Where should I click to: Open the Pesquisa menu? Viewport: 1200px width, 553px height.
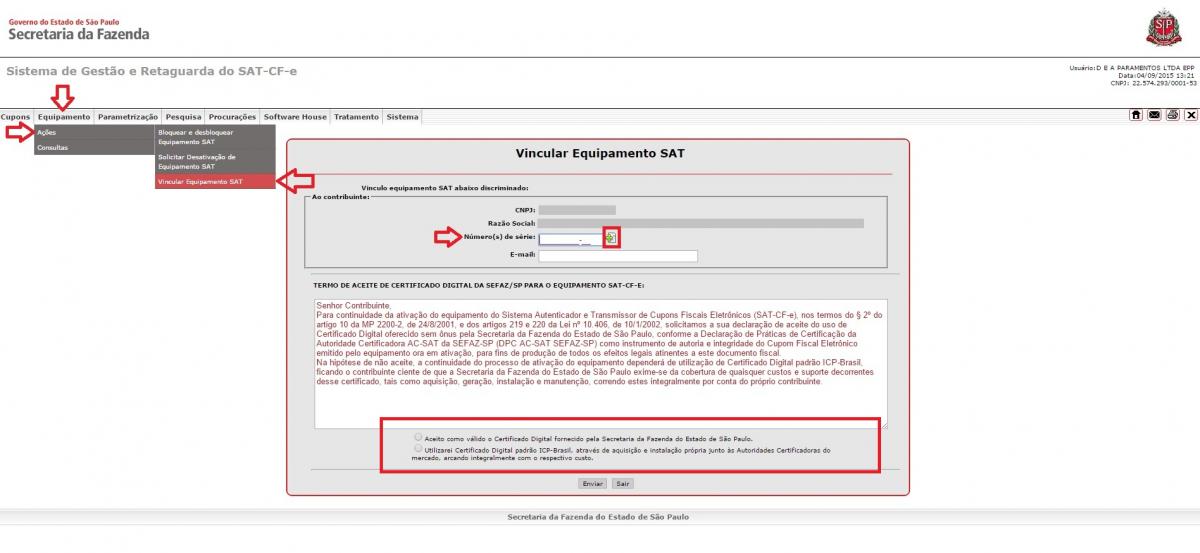(184, 117)
